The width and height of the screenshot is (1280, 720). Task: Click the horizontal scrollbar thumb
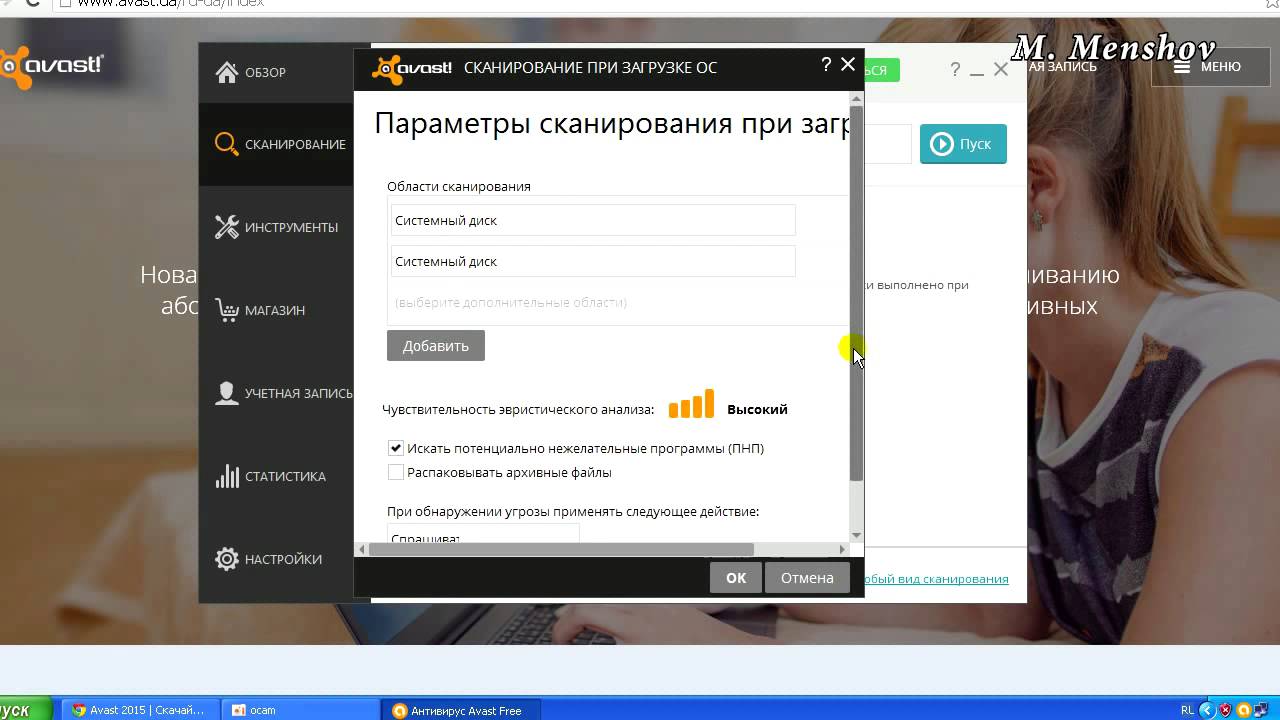tap(561, 549)
